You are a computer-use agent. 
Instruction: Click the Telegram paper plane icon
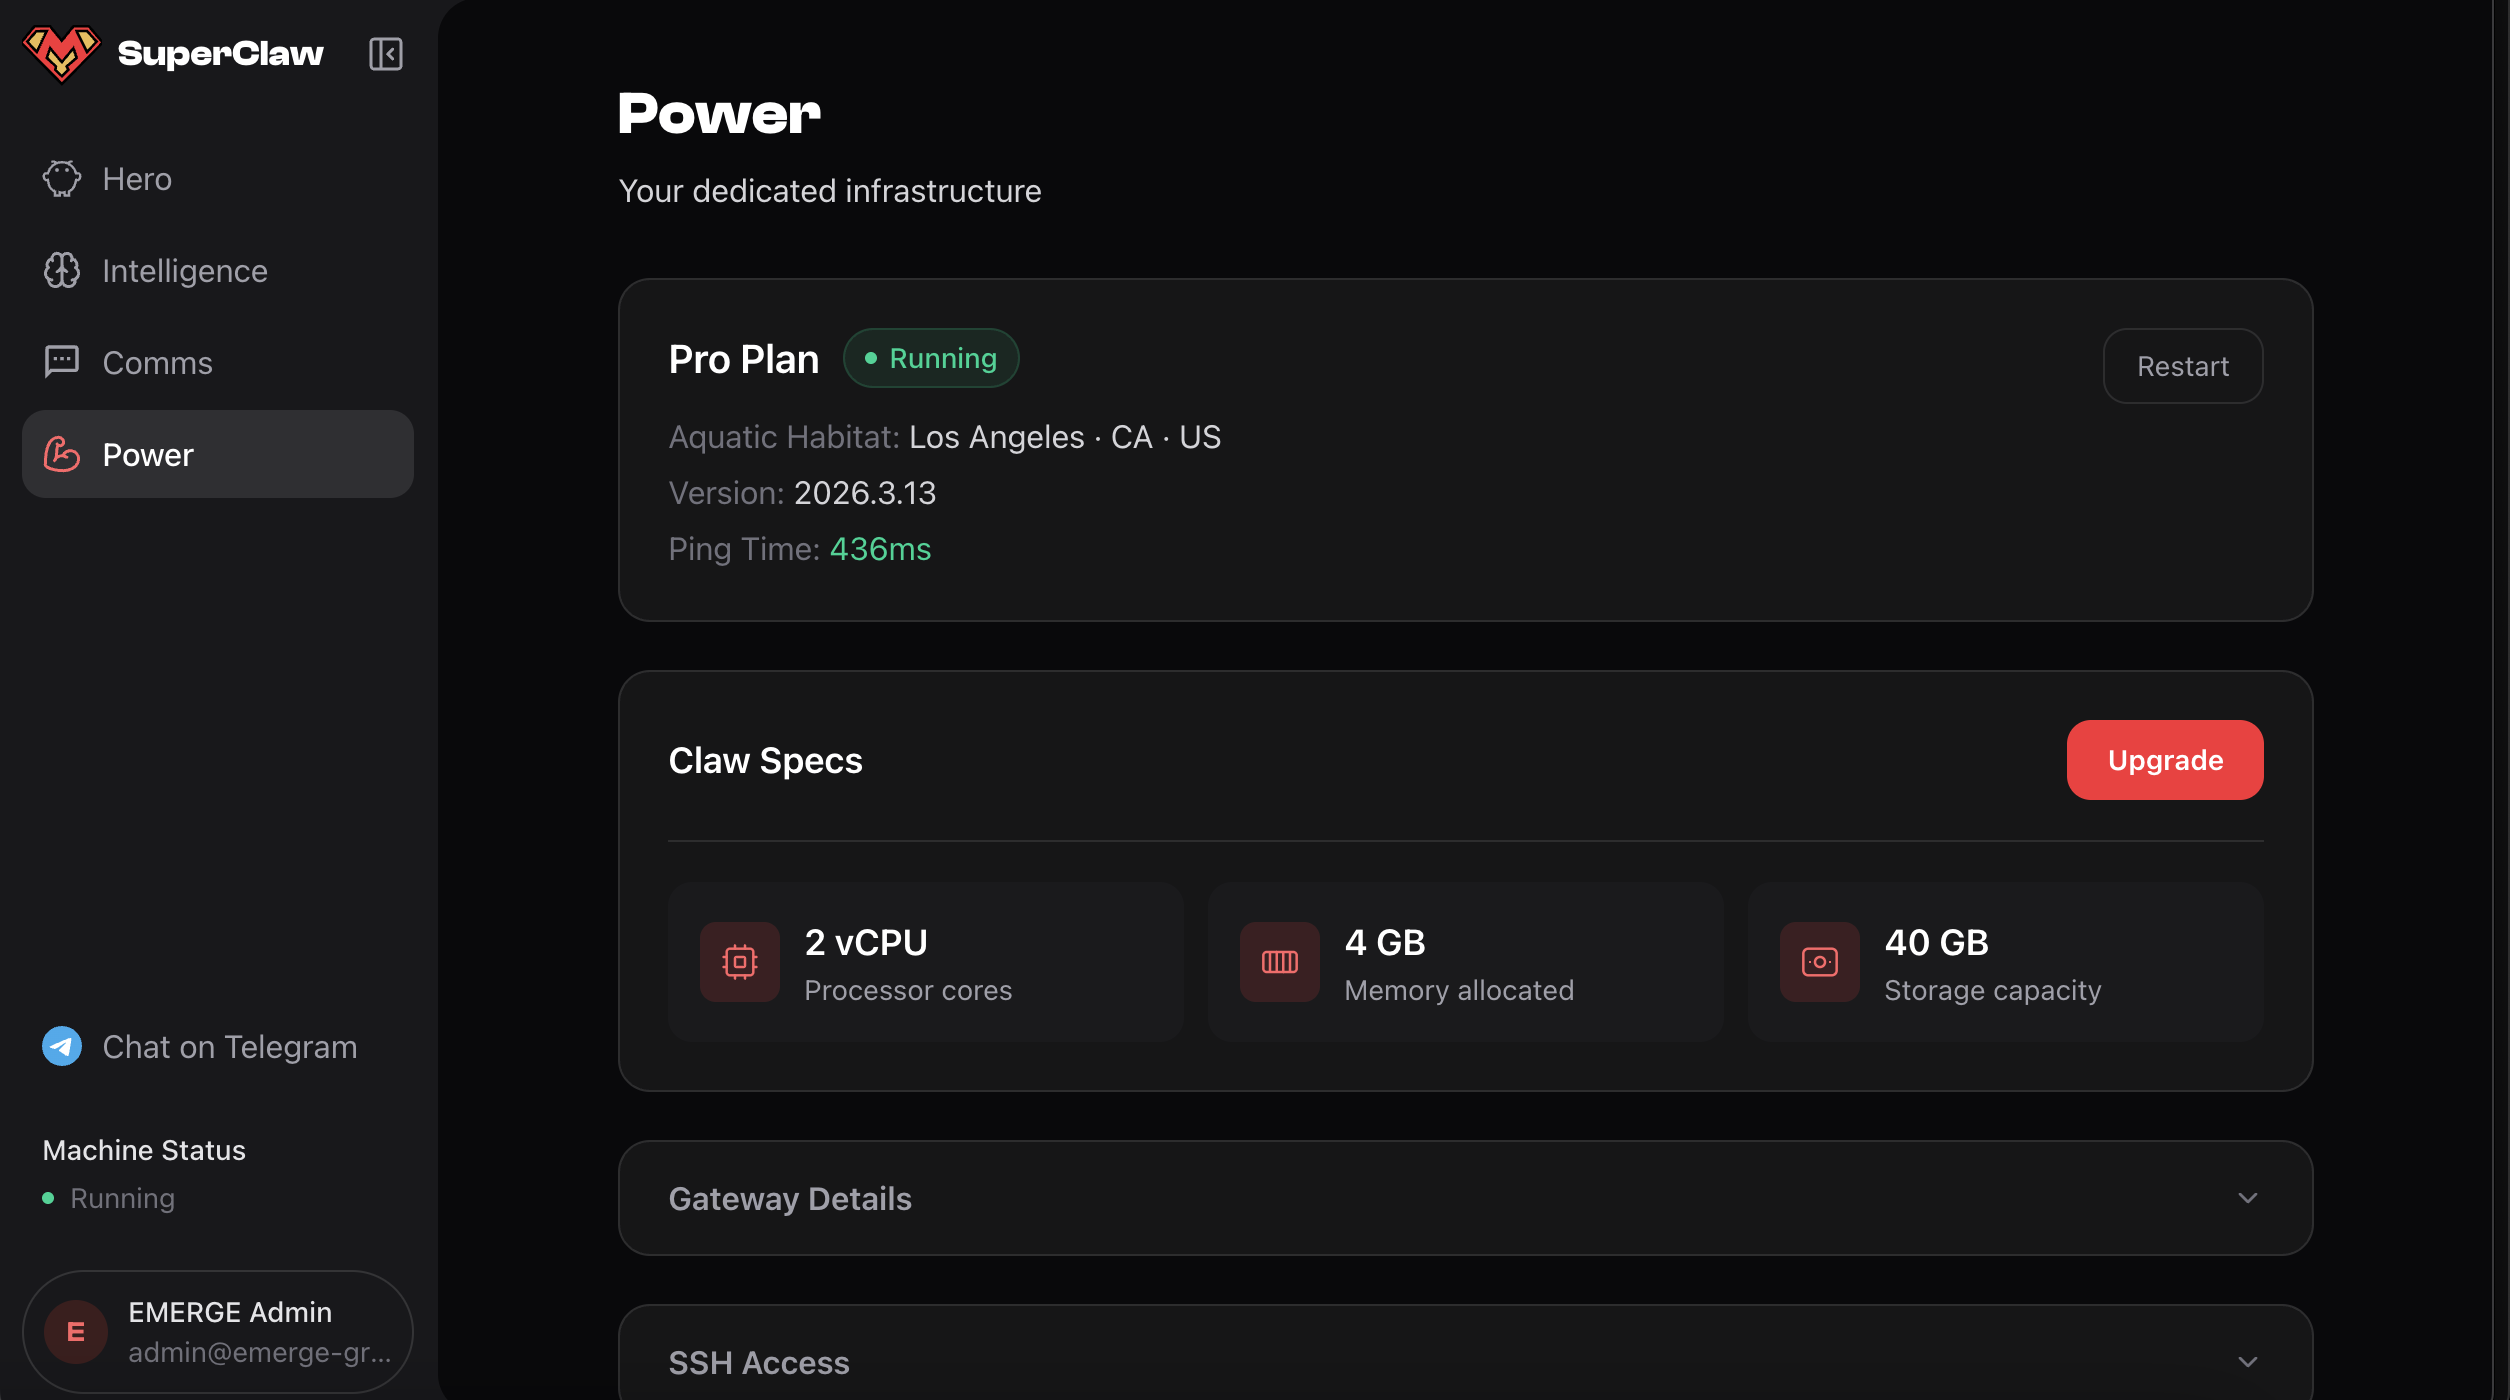pyautogui.click(x=61, y=1047)
